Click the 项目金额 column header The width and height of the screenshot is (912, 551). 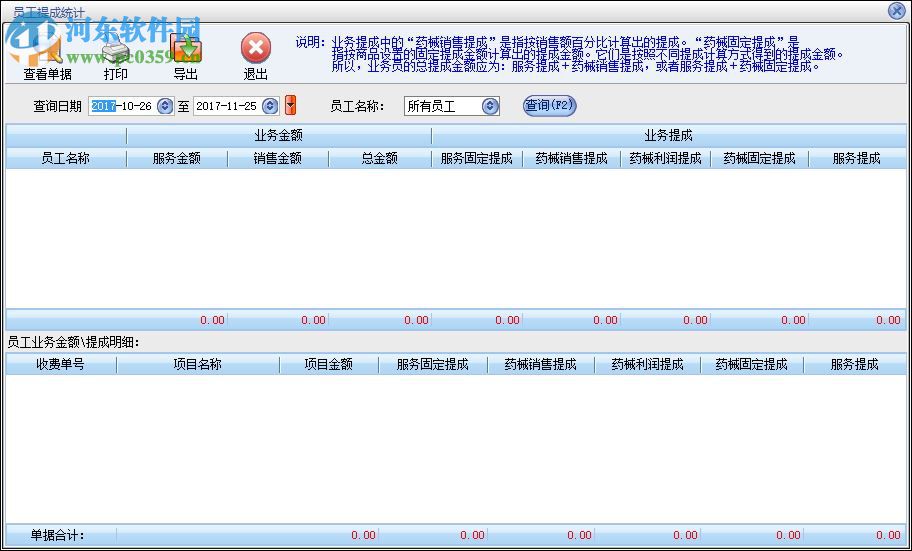point(329,365)
